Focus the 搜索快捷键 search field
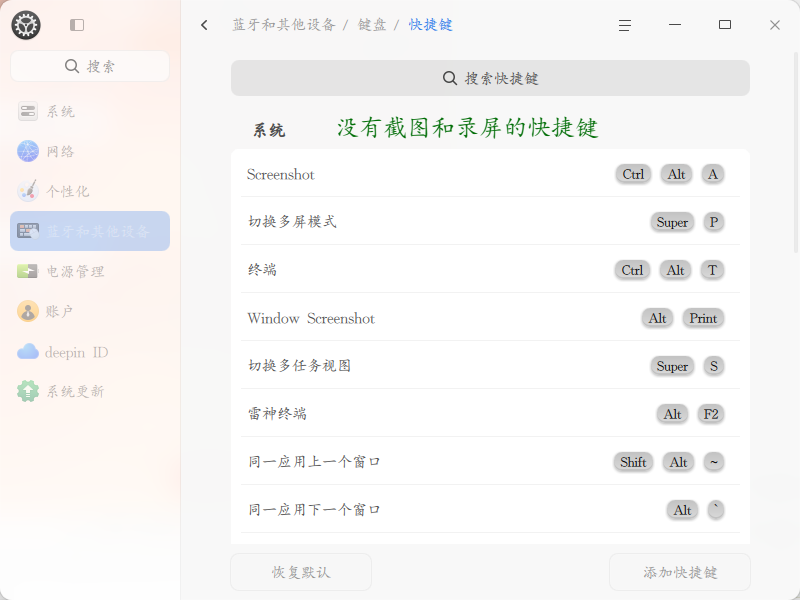The image size is (800, 600). 490,78
